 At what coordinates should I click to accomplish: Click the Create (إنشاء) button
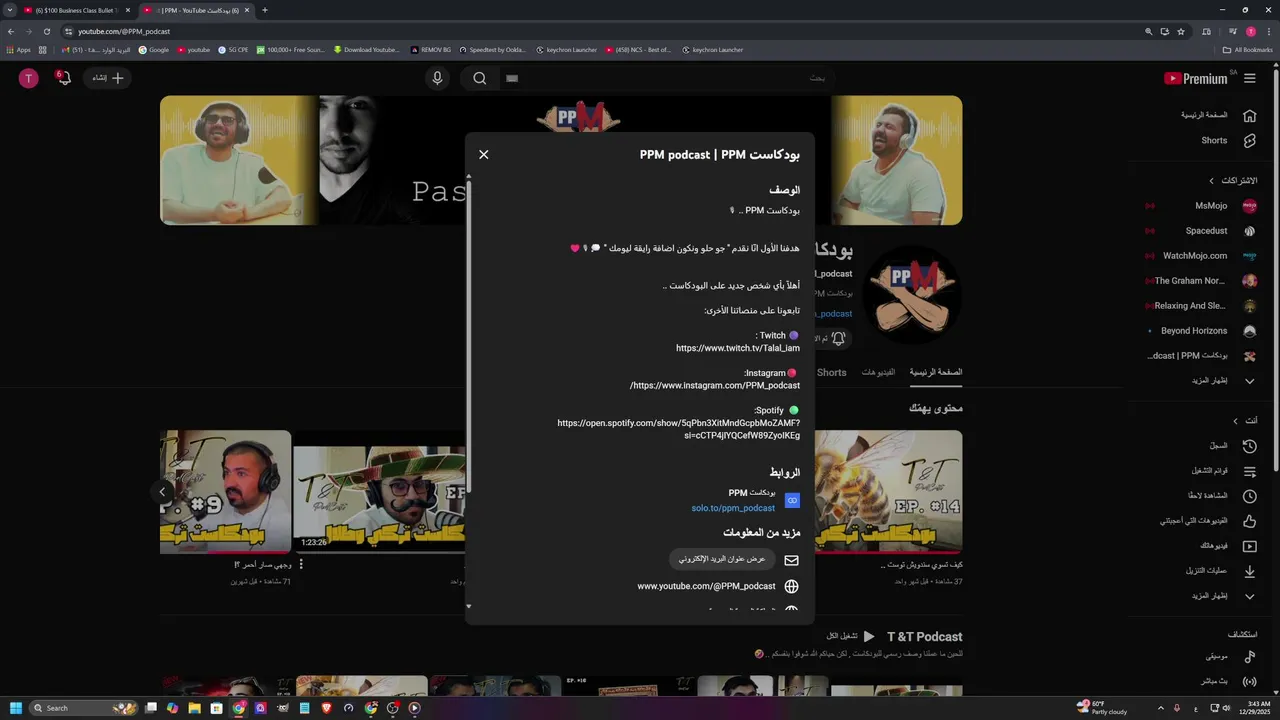pos(108,78)
